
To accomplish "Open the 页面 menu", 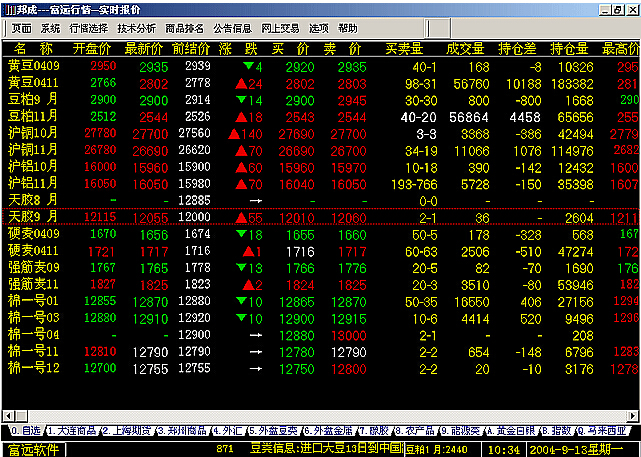I will (x=21, y=28).
